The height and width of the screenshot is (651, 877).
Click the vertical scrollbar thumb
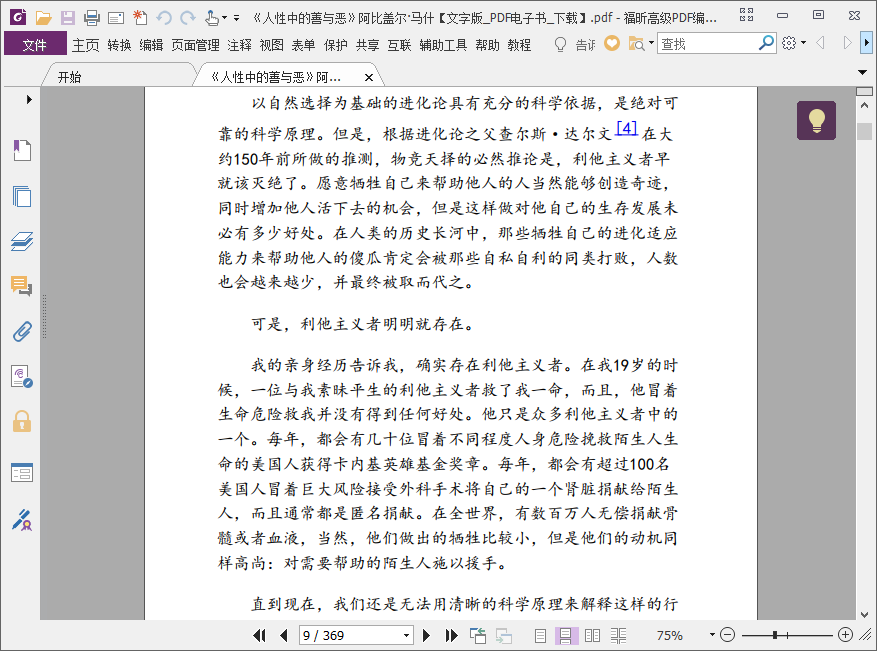tap(864, 131)
